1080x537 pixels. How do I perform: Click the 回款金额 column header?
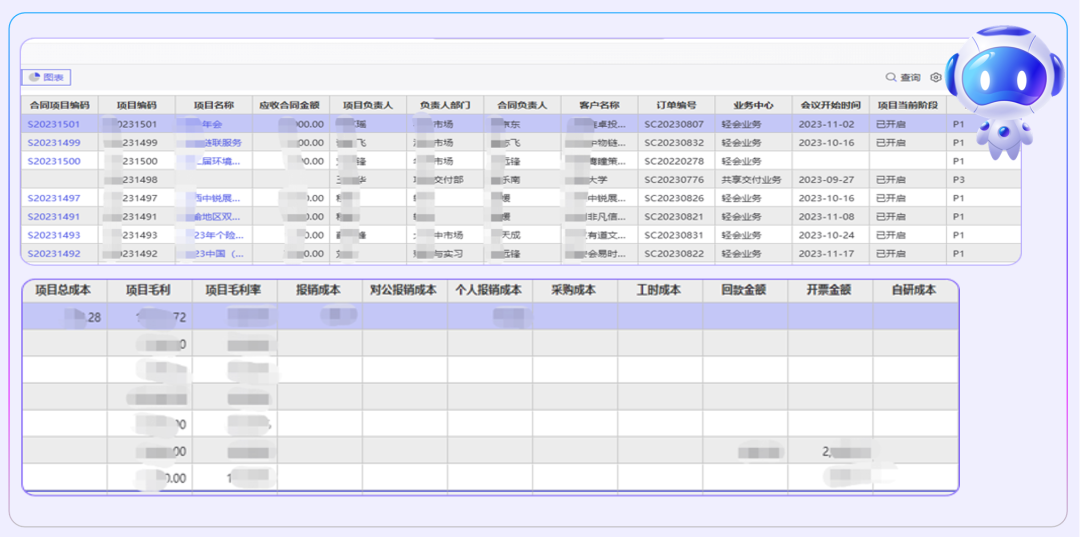pos(744,290)
